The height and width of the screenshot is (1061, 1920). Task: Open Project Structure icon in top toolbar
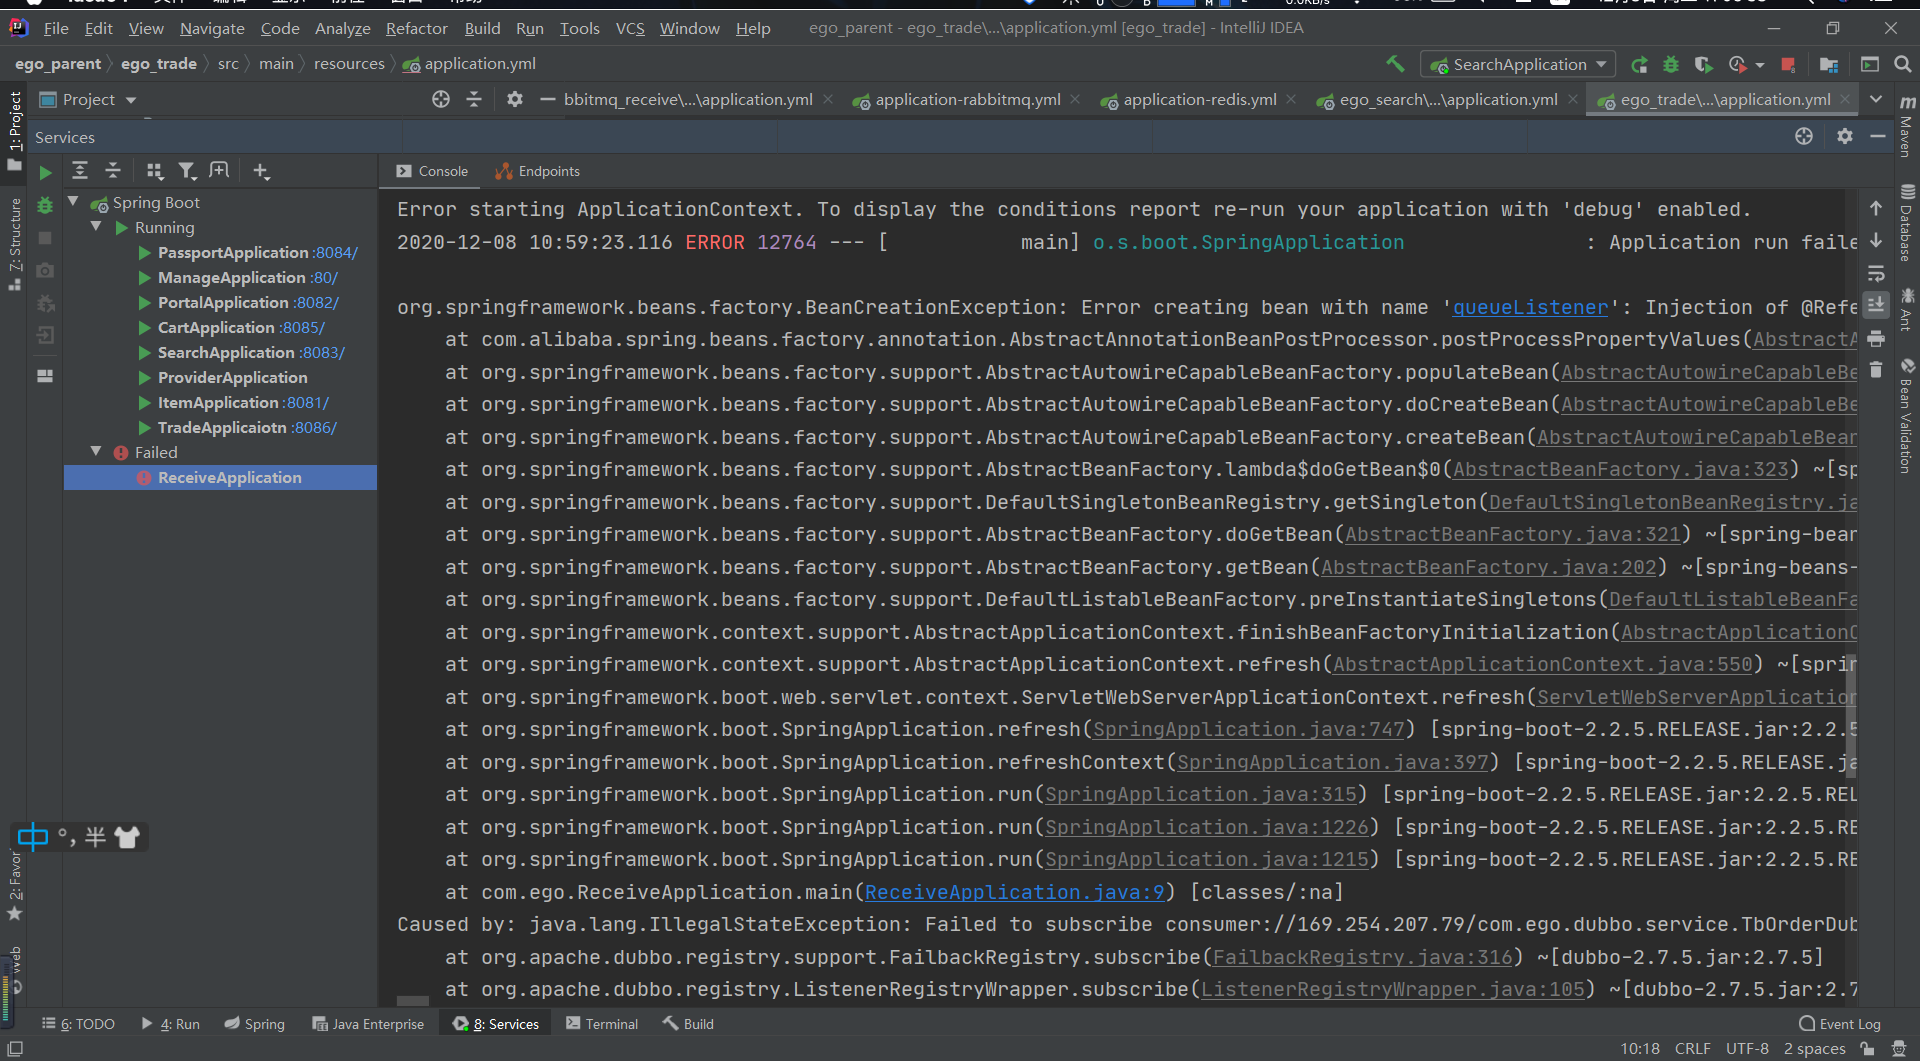point(1829,64)
